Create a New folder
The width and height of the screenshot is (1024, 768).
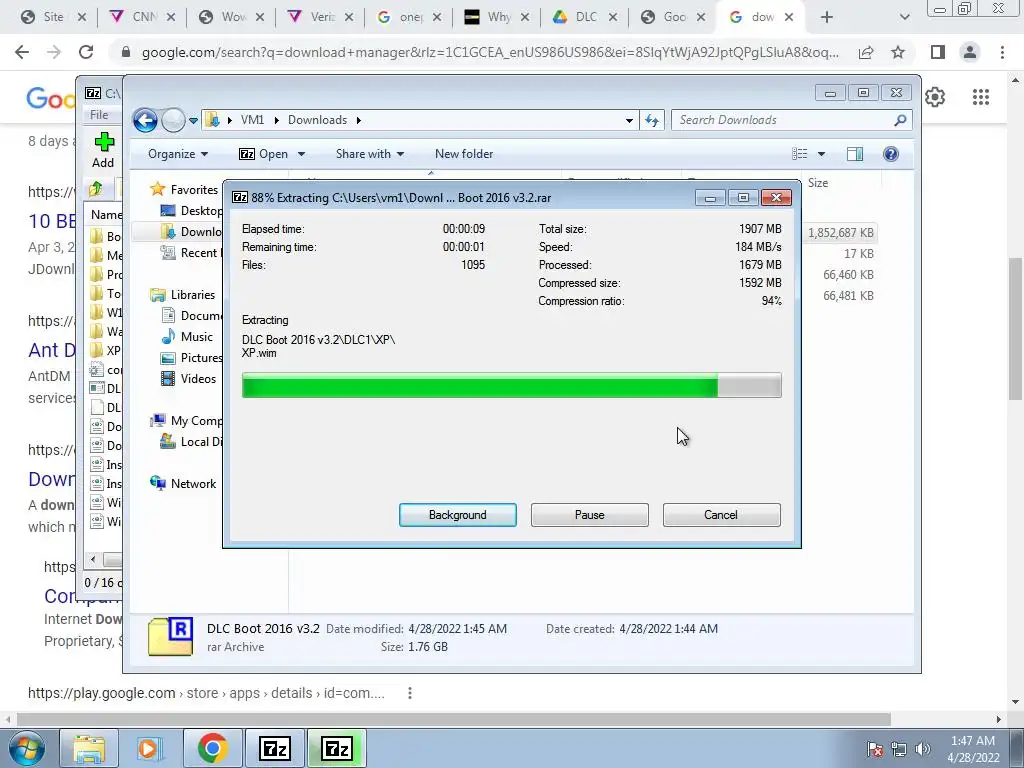click(464, 154)
